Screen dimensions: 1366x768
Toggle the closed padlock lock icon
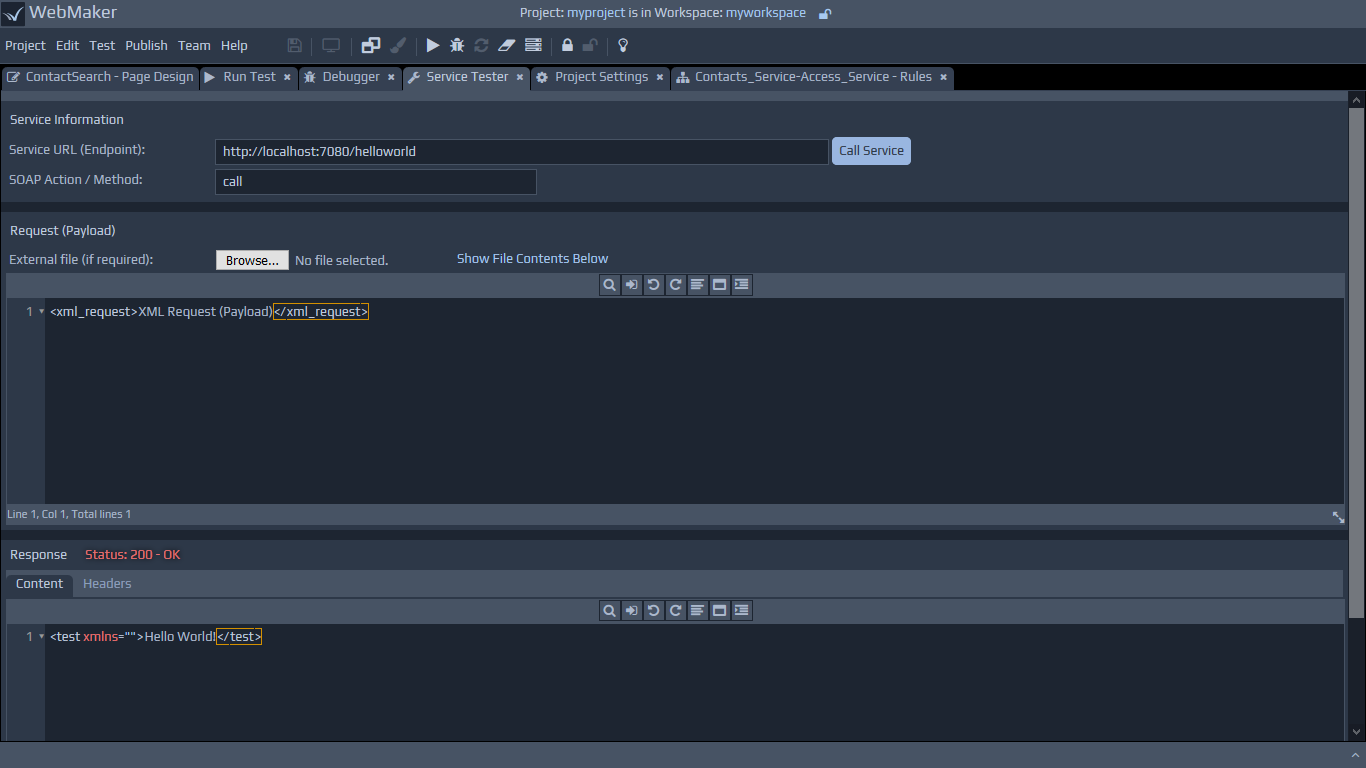[567, 45]
